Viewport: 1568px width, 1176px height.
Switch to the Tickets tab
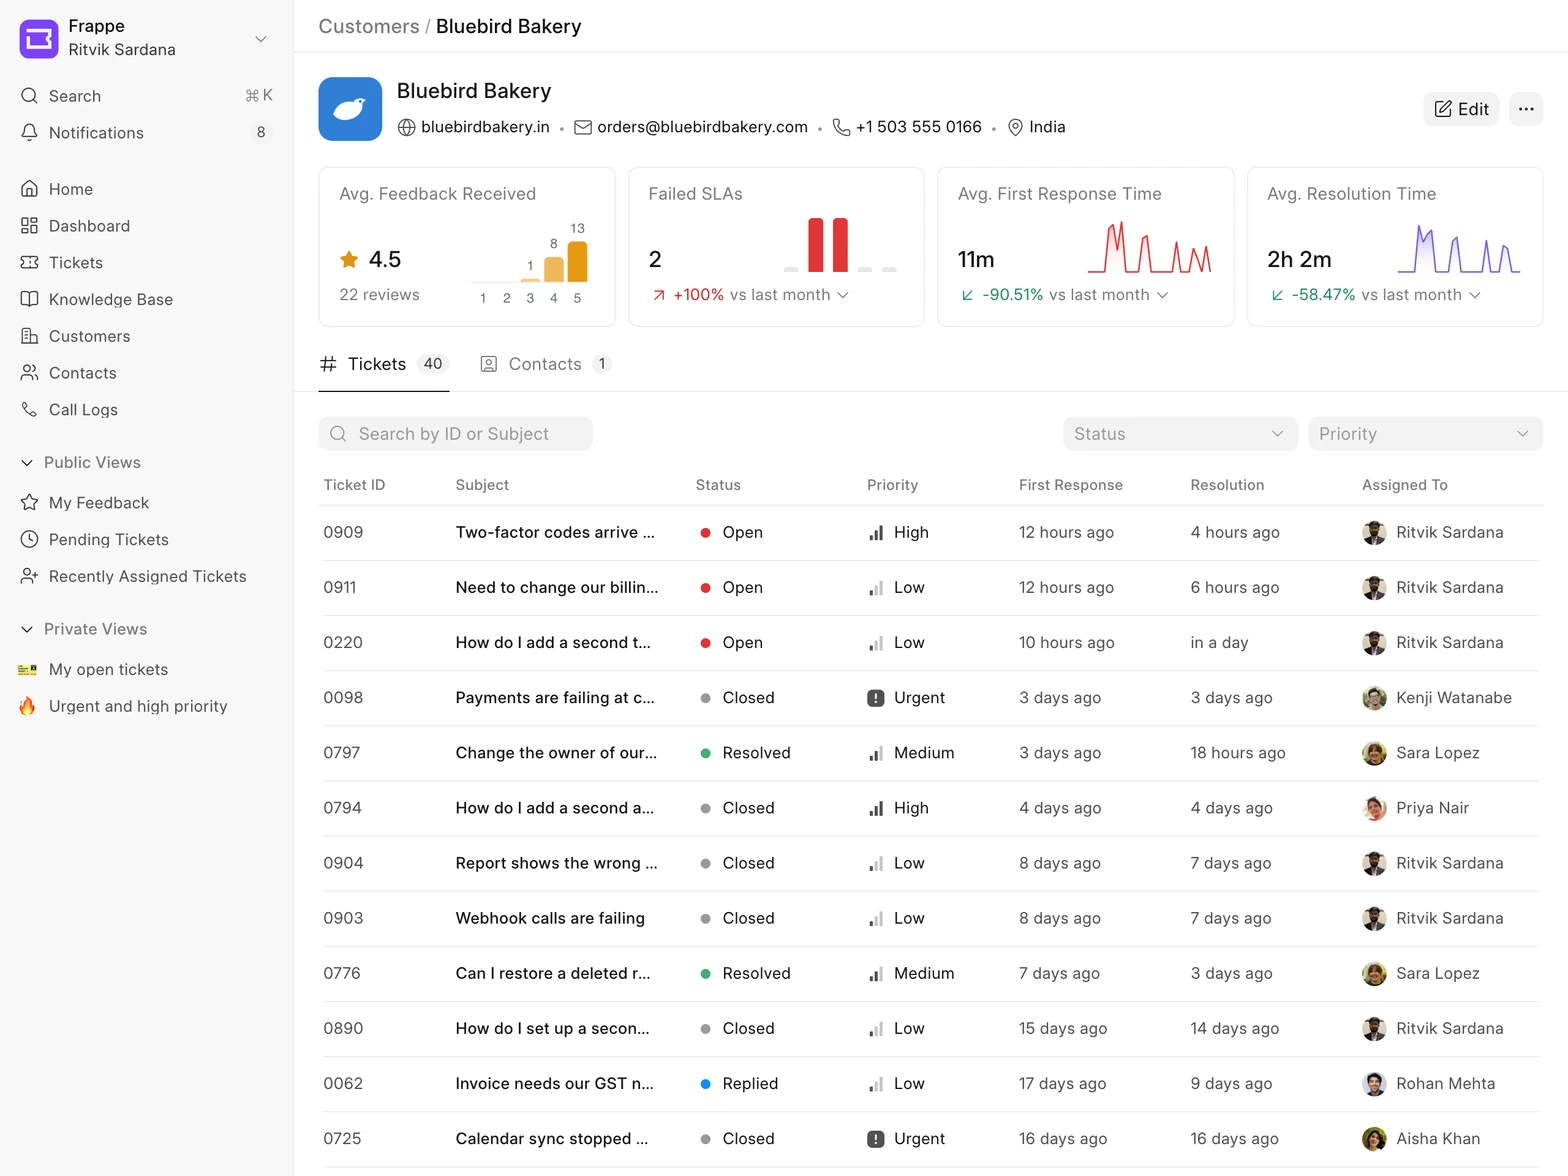click(383, 364)
